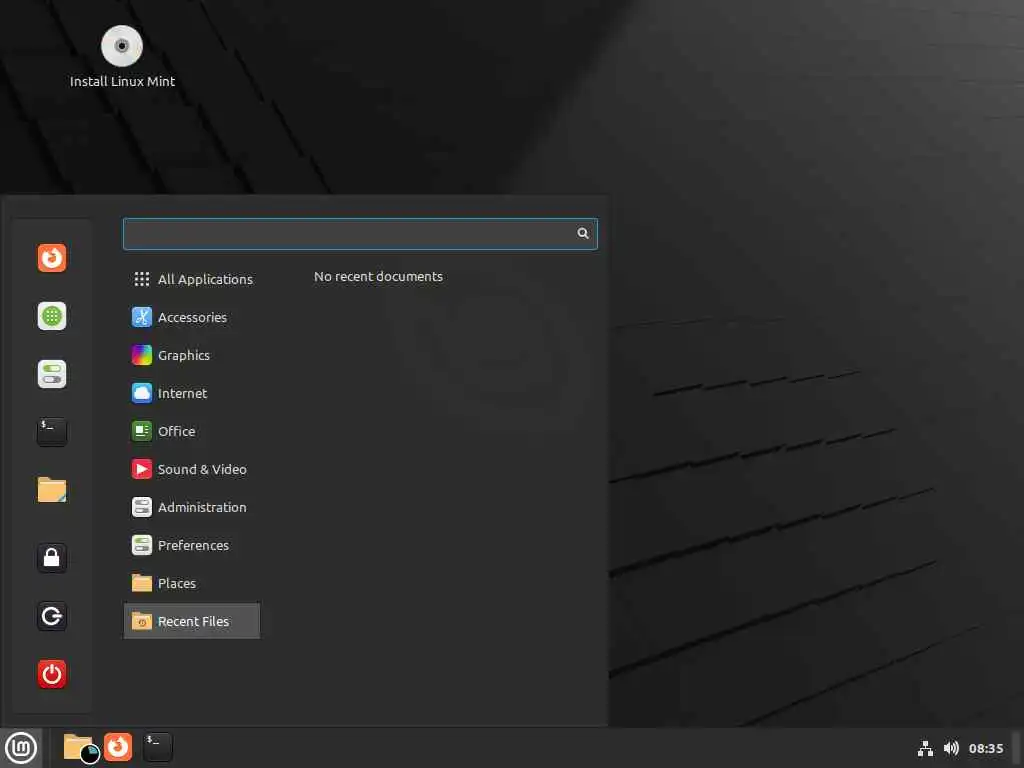Screen dimensions: 1024x768
Task: Focus the menu search field
Action: 360,234
